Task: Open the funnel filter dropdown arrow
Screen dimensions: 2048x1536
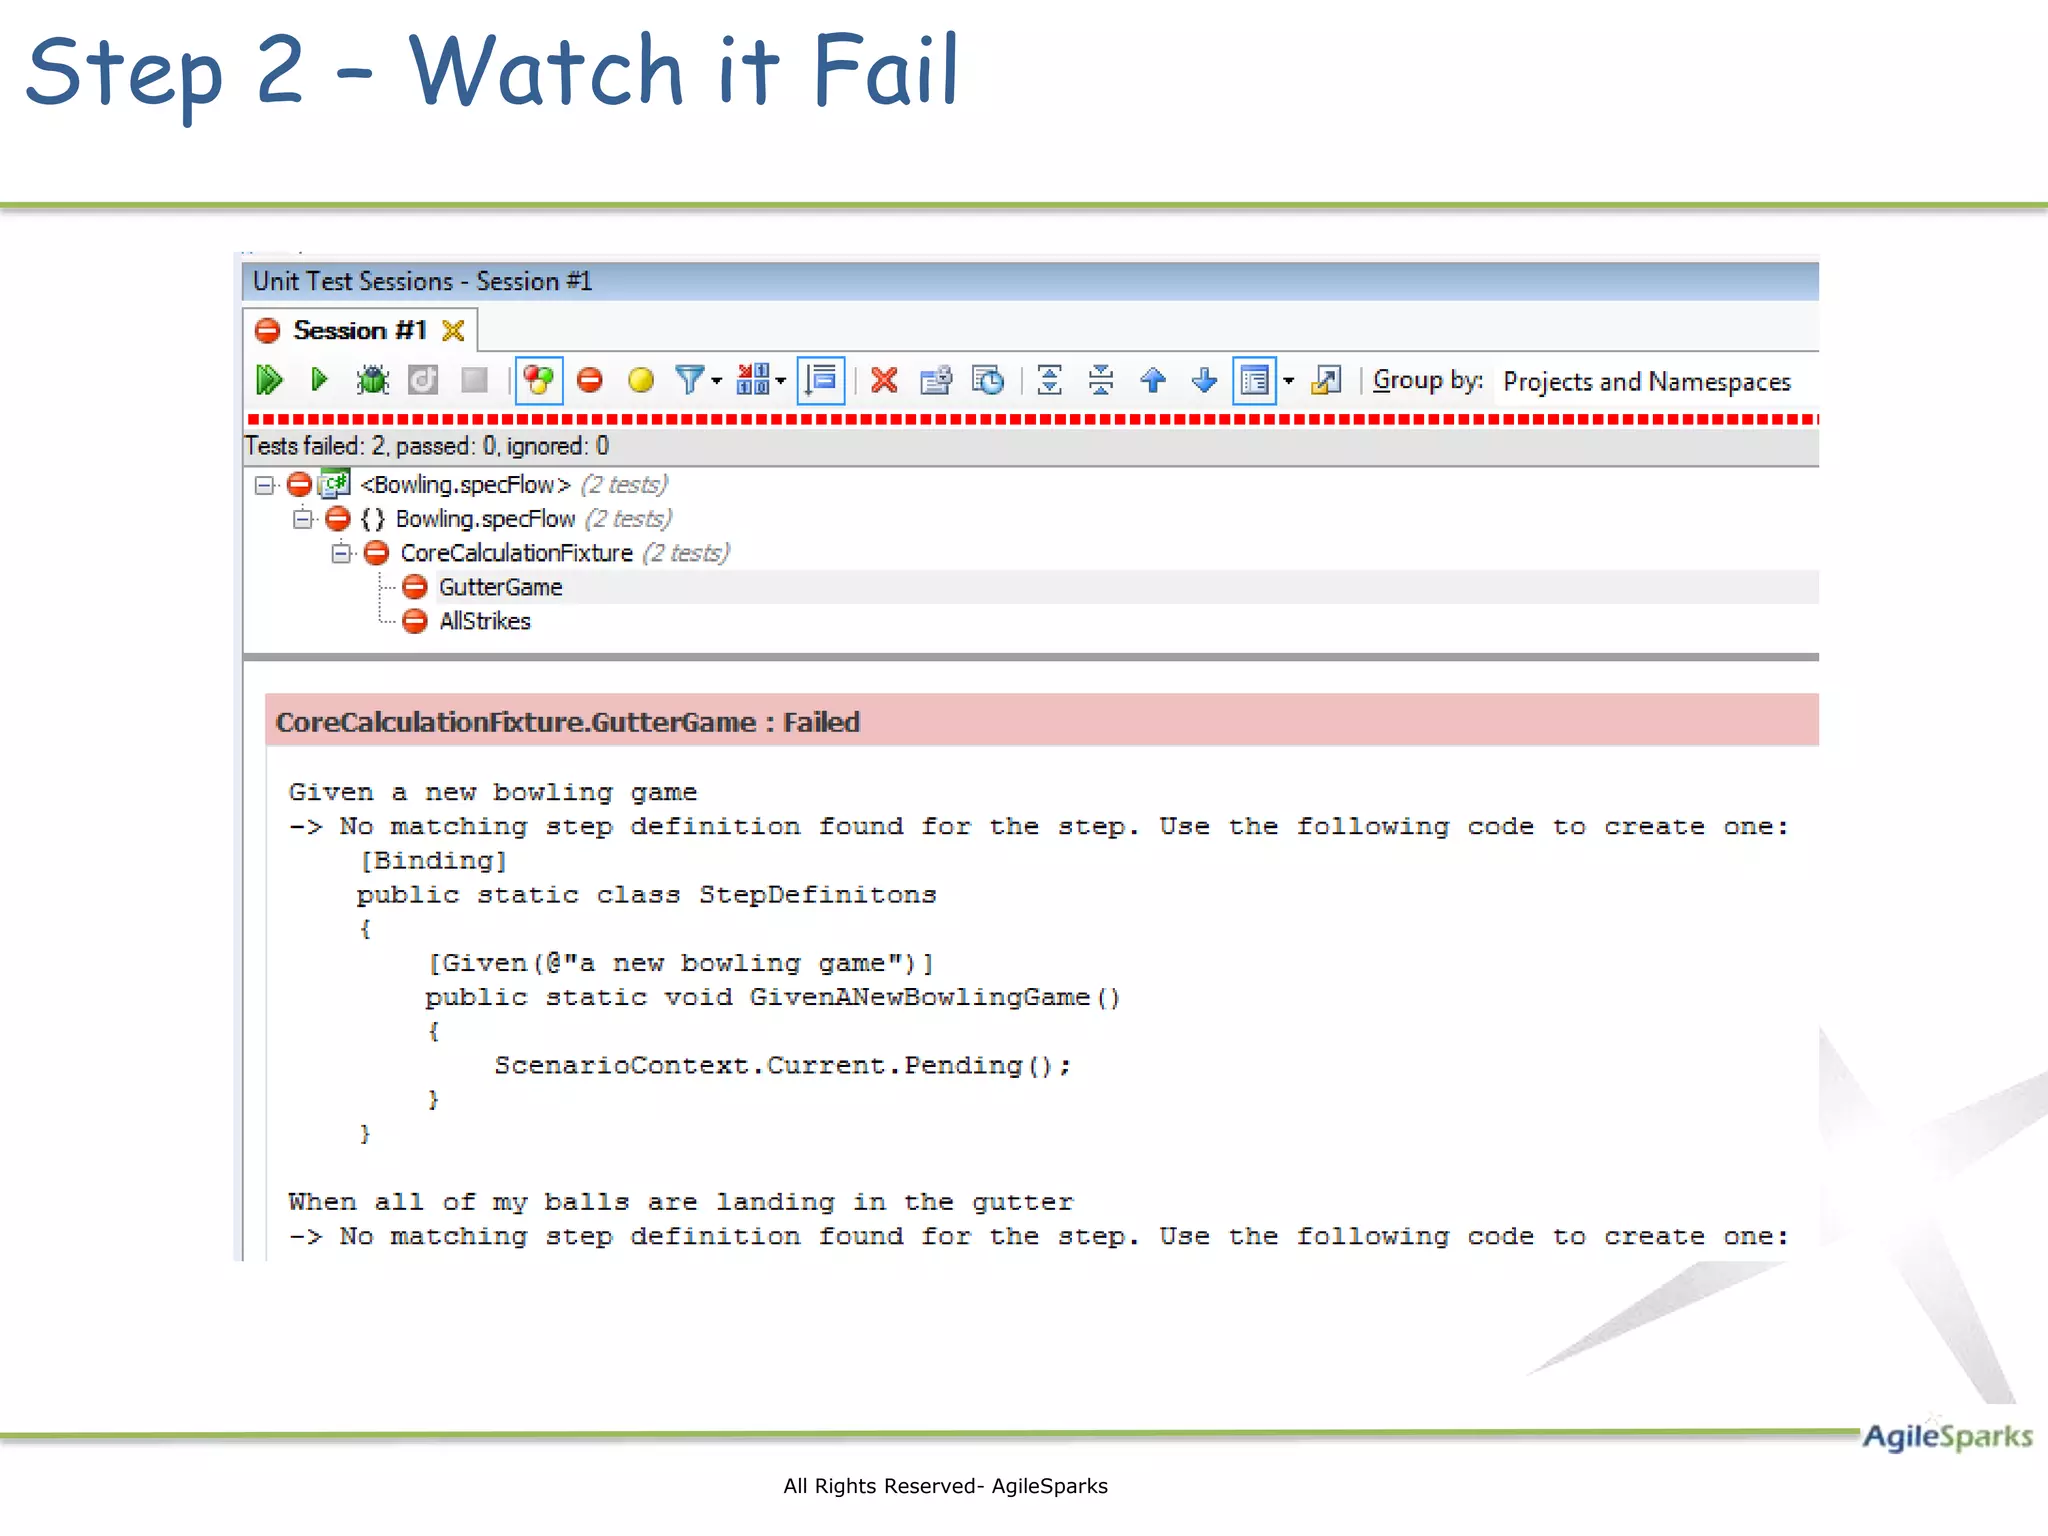Action: (716, 381)
